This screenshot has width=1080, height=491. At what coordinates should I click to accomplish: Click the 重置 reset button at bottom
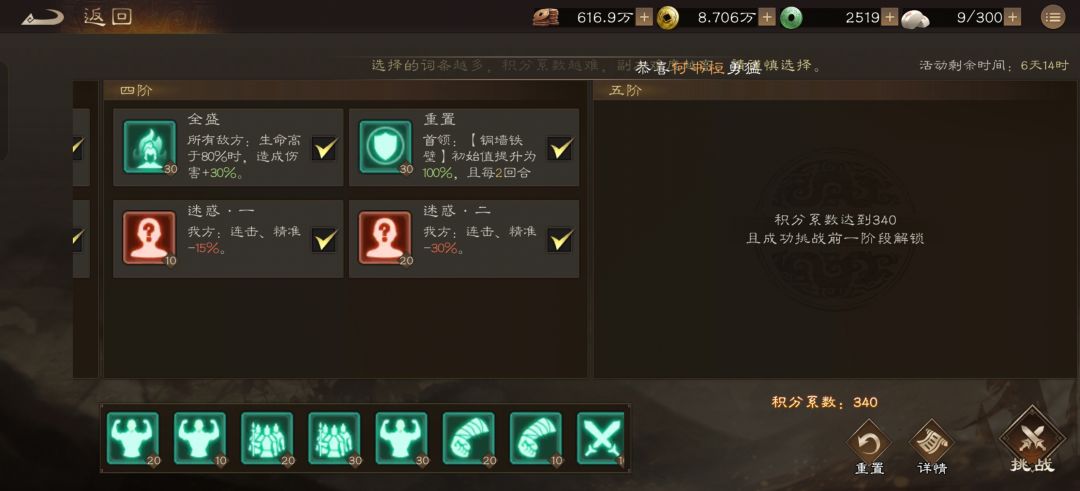click(869, 448)
